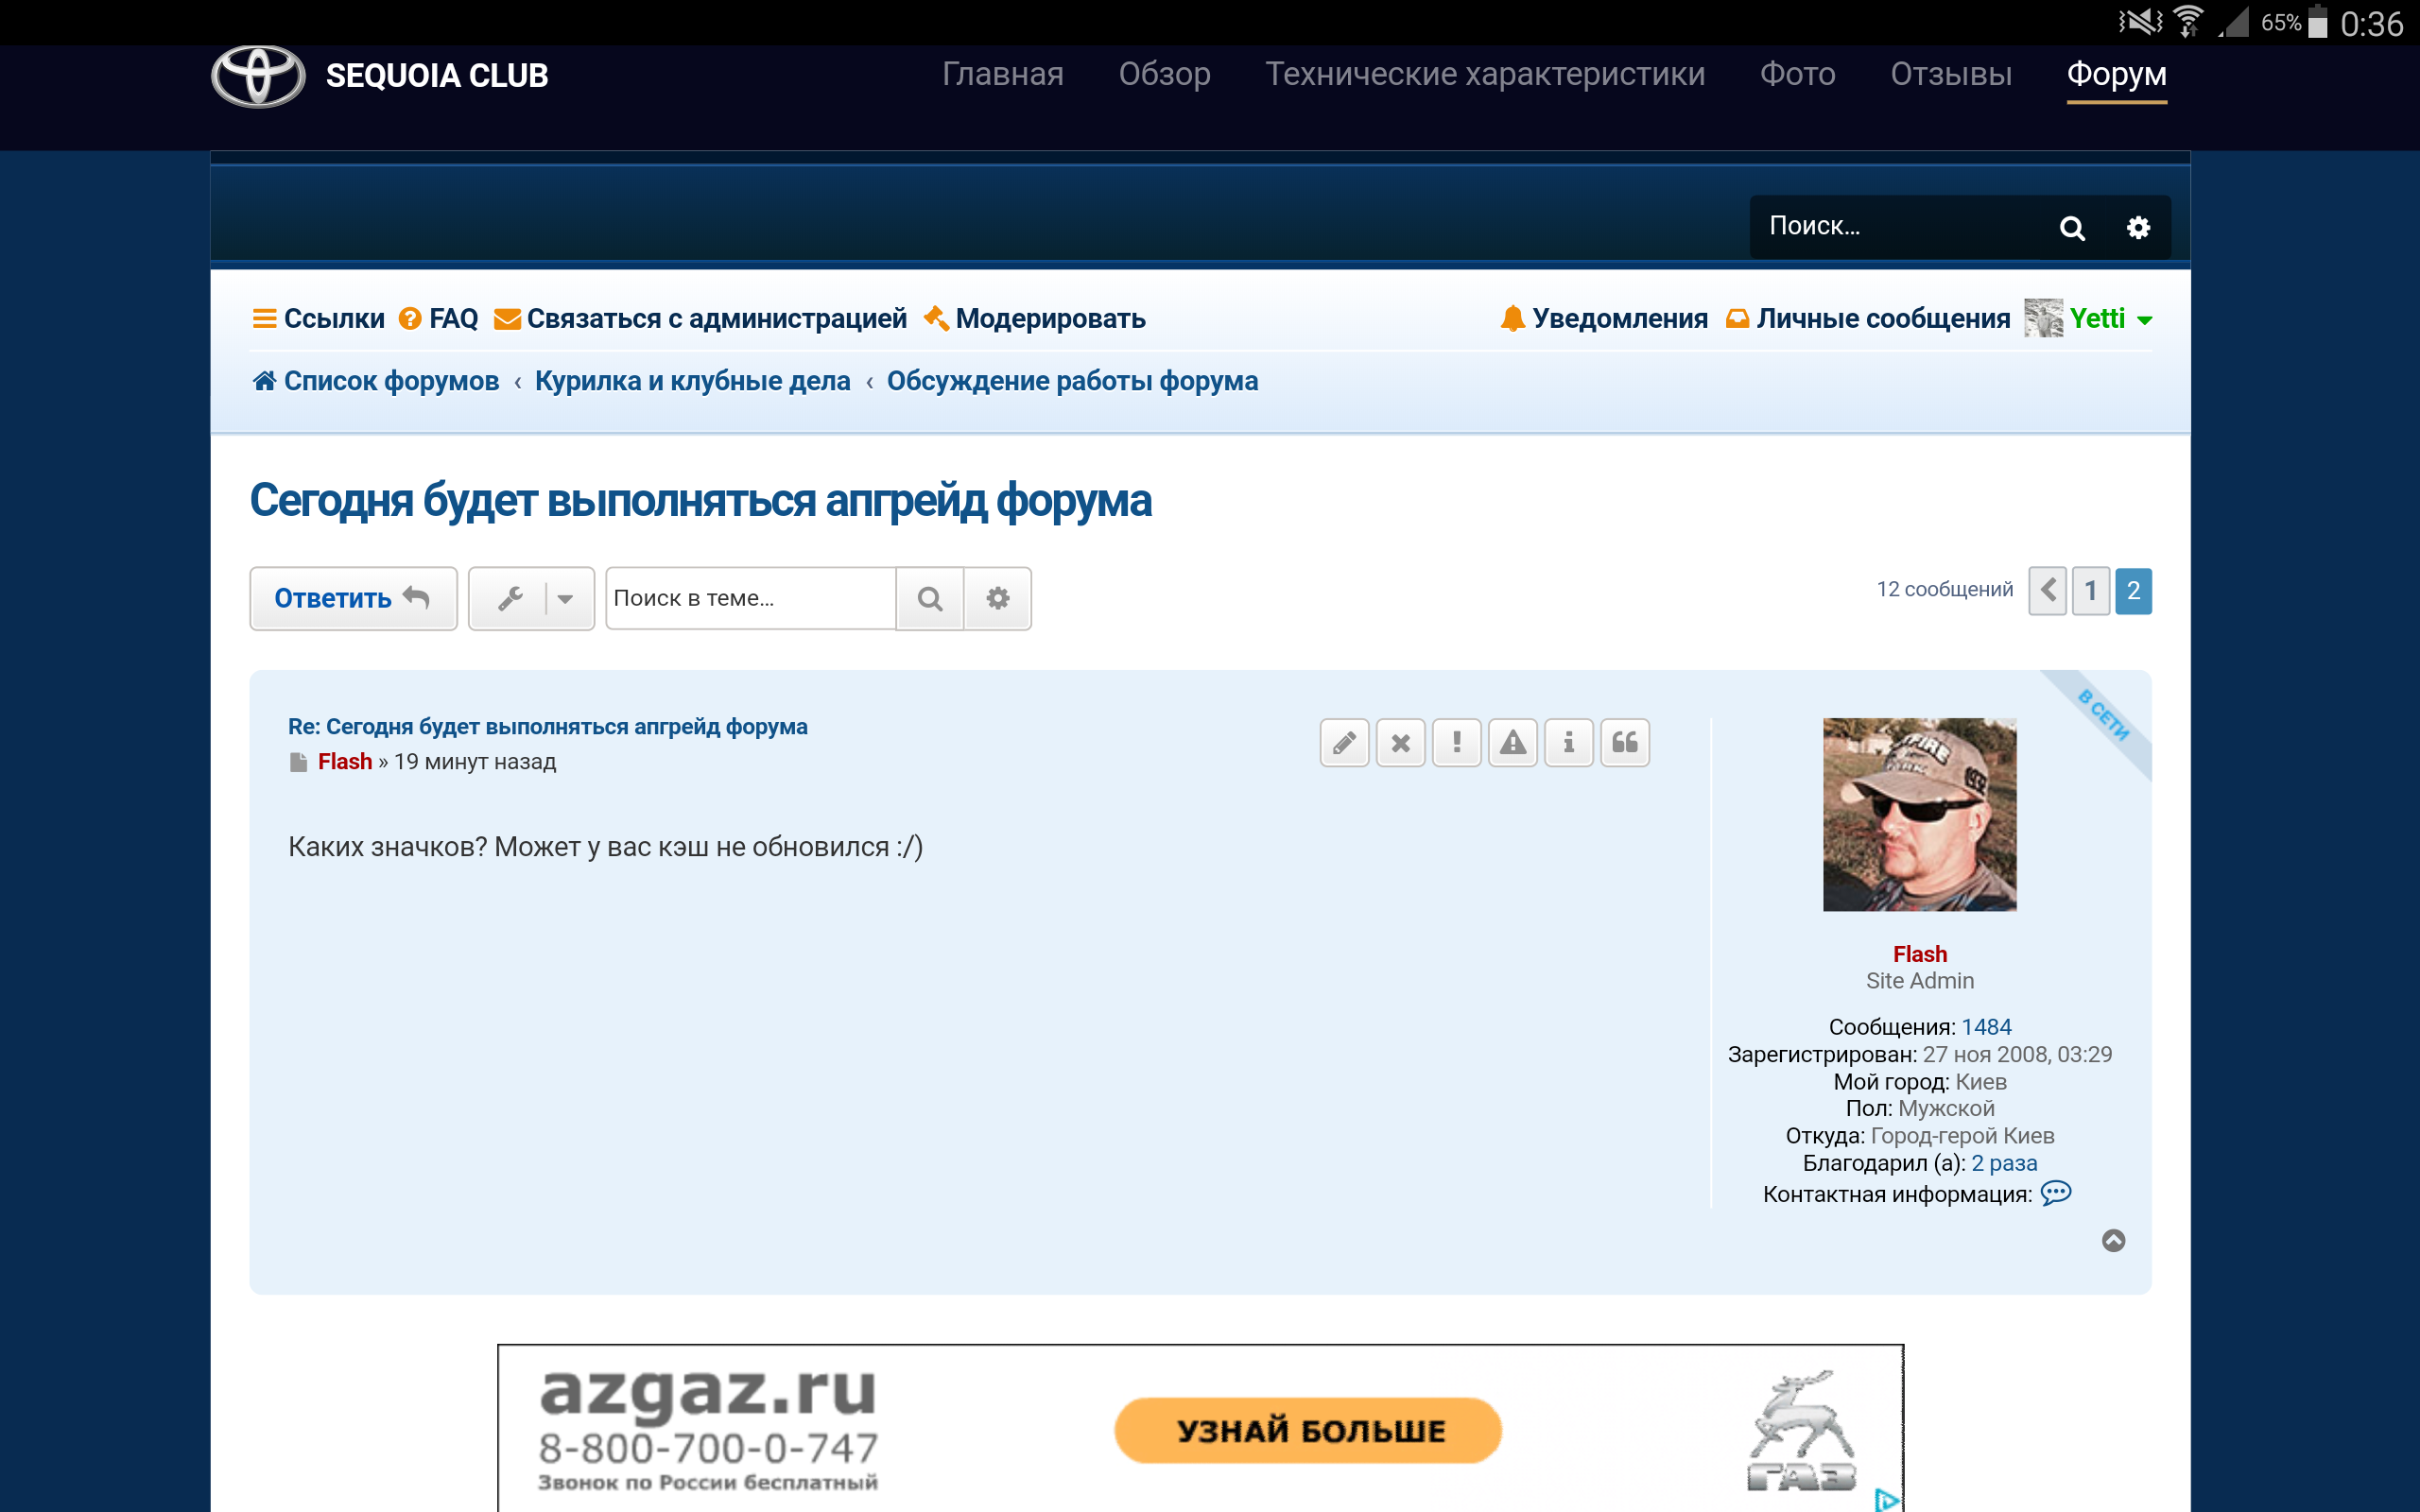The width and height of the screenshot is (2420, 1512).
Task: Open the Отзывы navigation item
Action: tap(1950, 74)
